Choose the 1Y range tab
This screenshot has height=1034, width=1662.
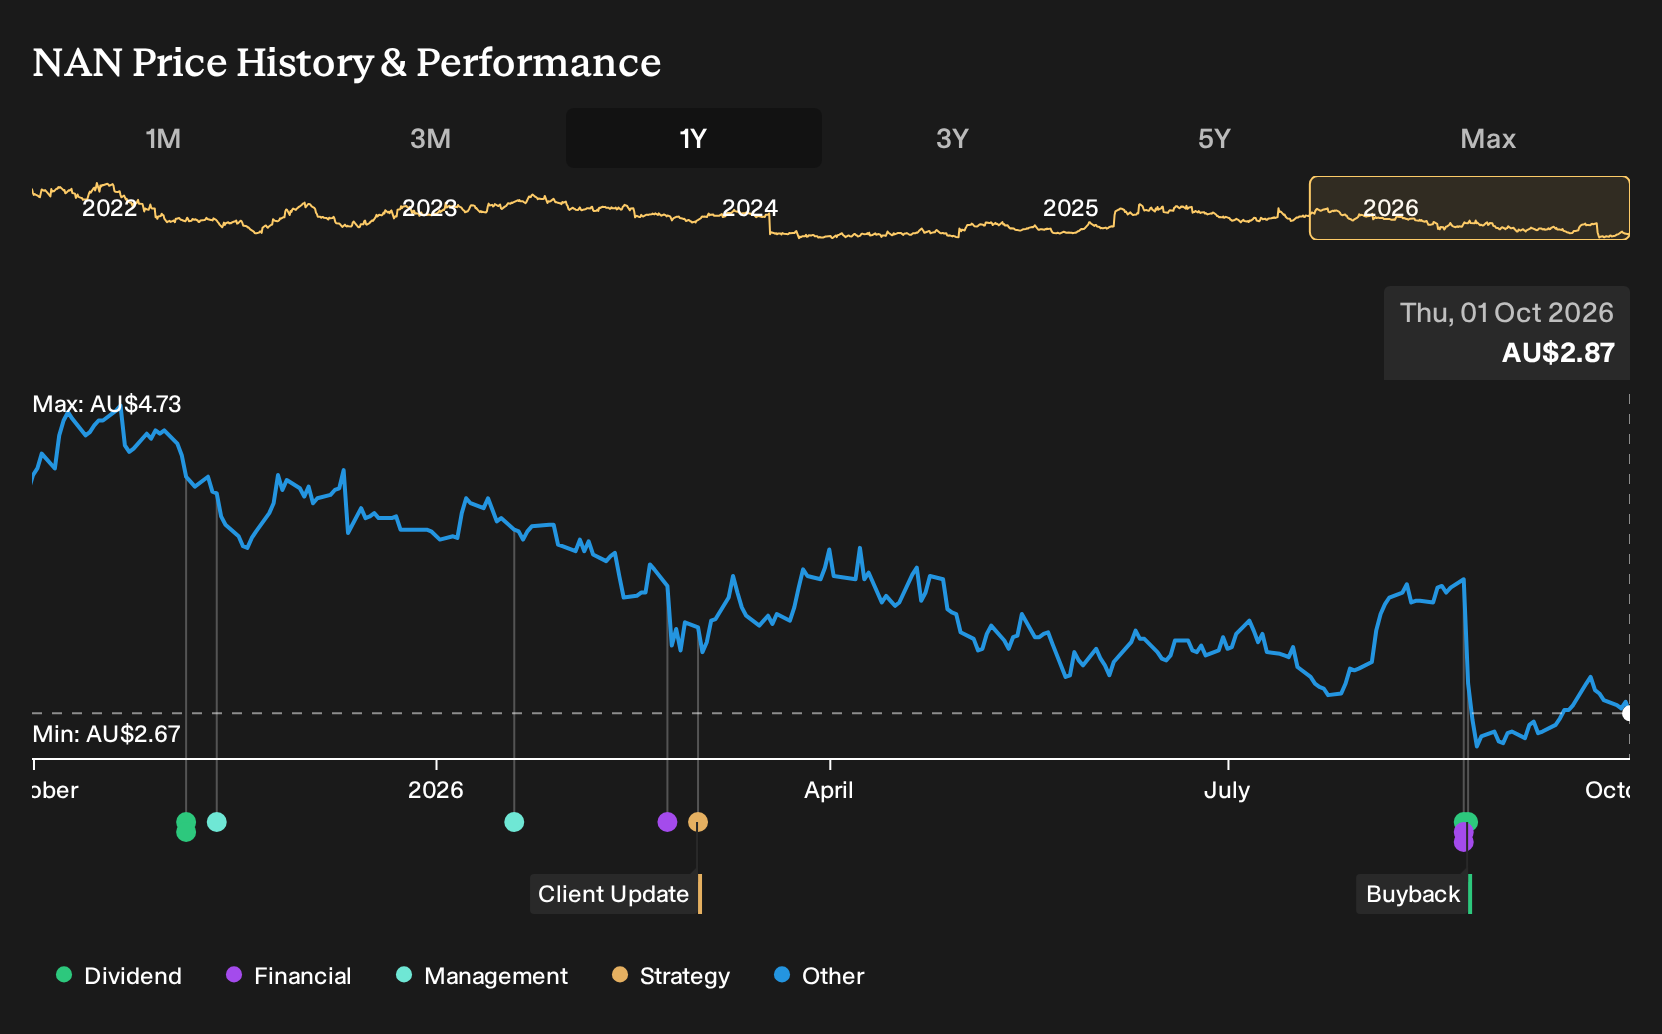(694, 138)
